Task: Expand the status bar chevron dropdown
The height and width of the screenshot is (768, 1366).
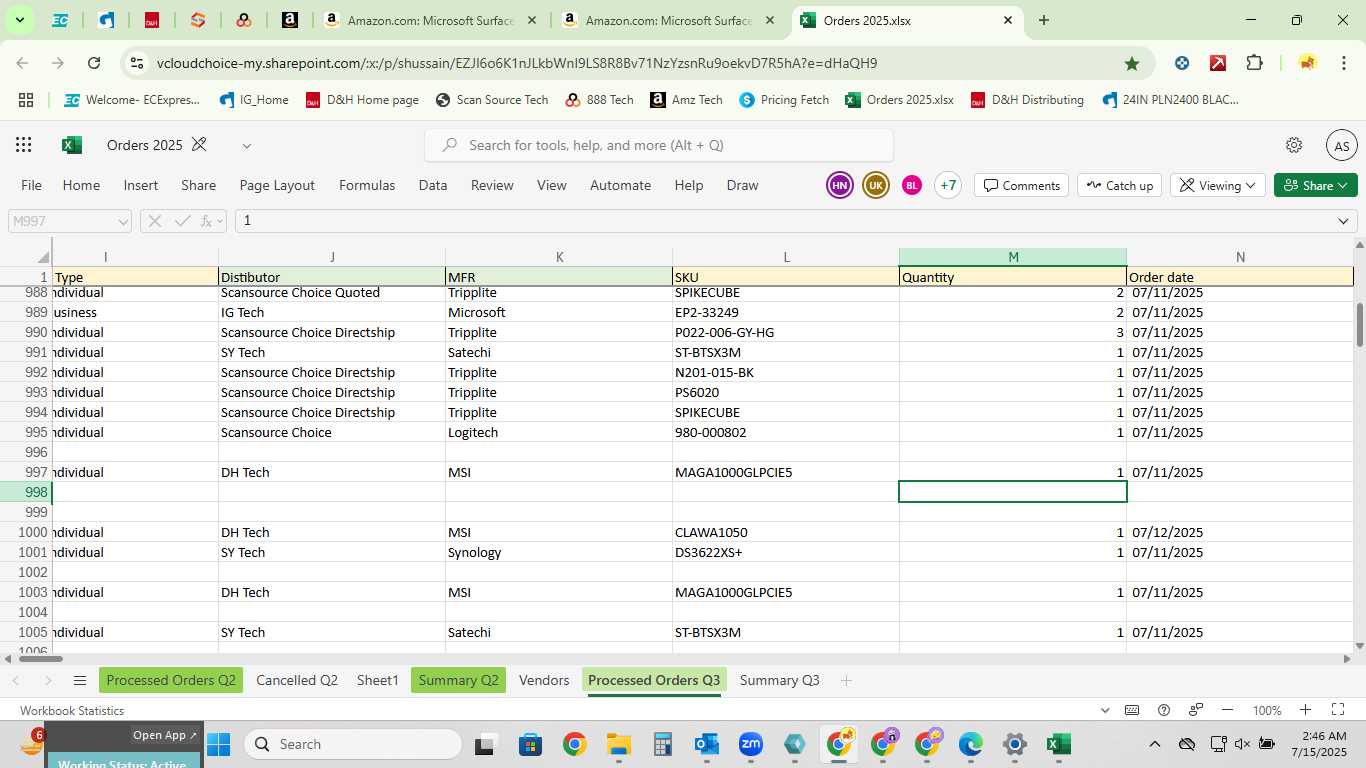Action: (1105, 710)
